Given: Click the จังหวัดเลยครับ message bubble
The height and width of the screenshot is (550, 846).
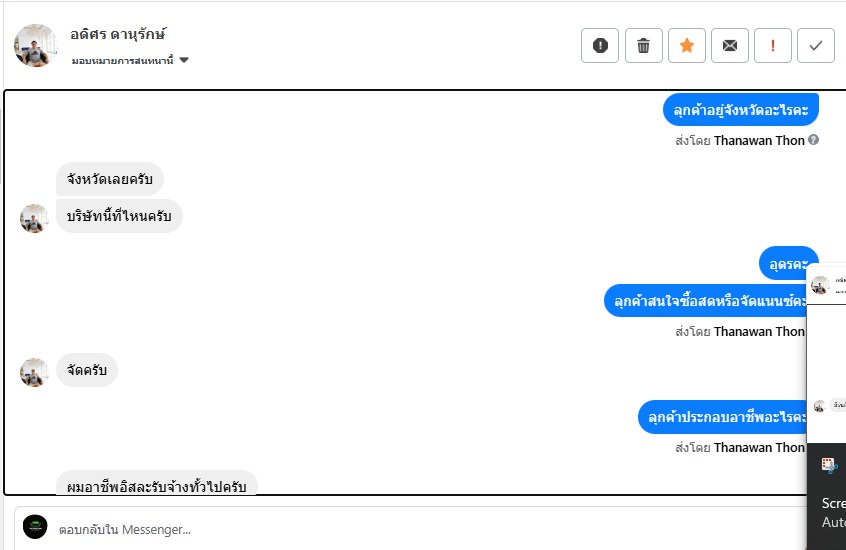Looking at the screenshot, I should point(110,180).
